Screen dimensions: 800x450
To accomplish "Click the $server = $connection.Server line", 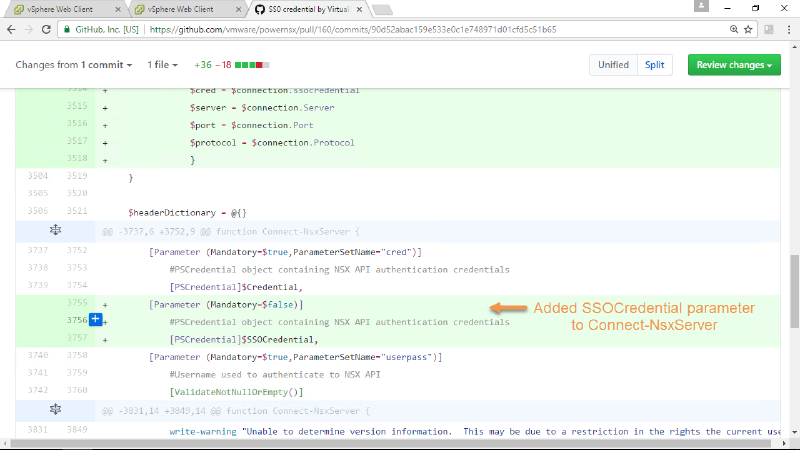I will [262, 108].
